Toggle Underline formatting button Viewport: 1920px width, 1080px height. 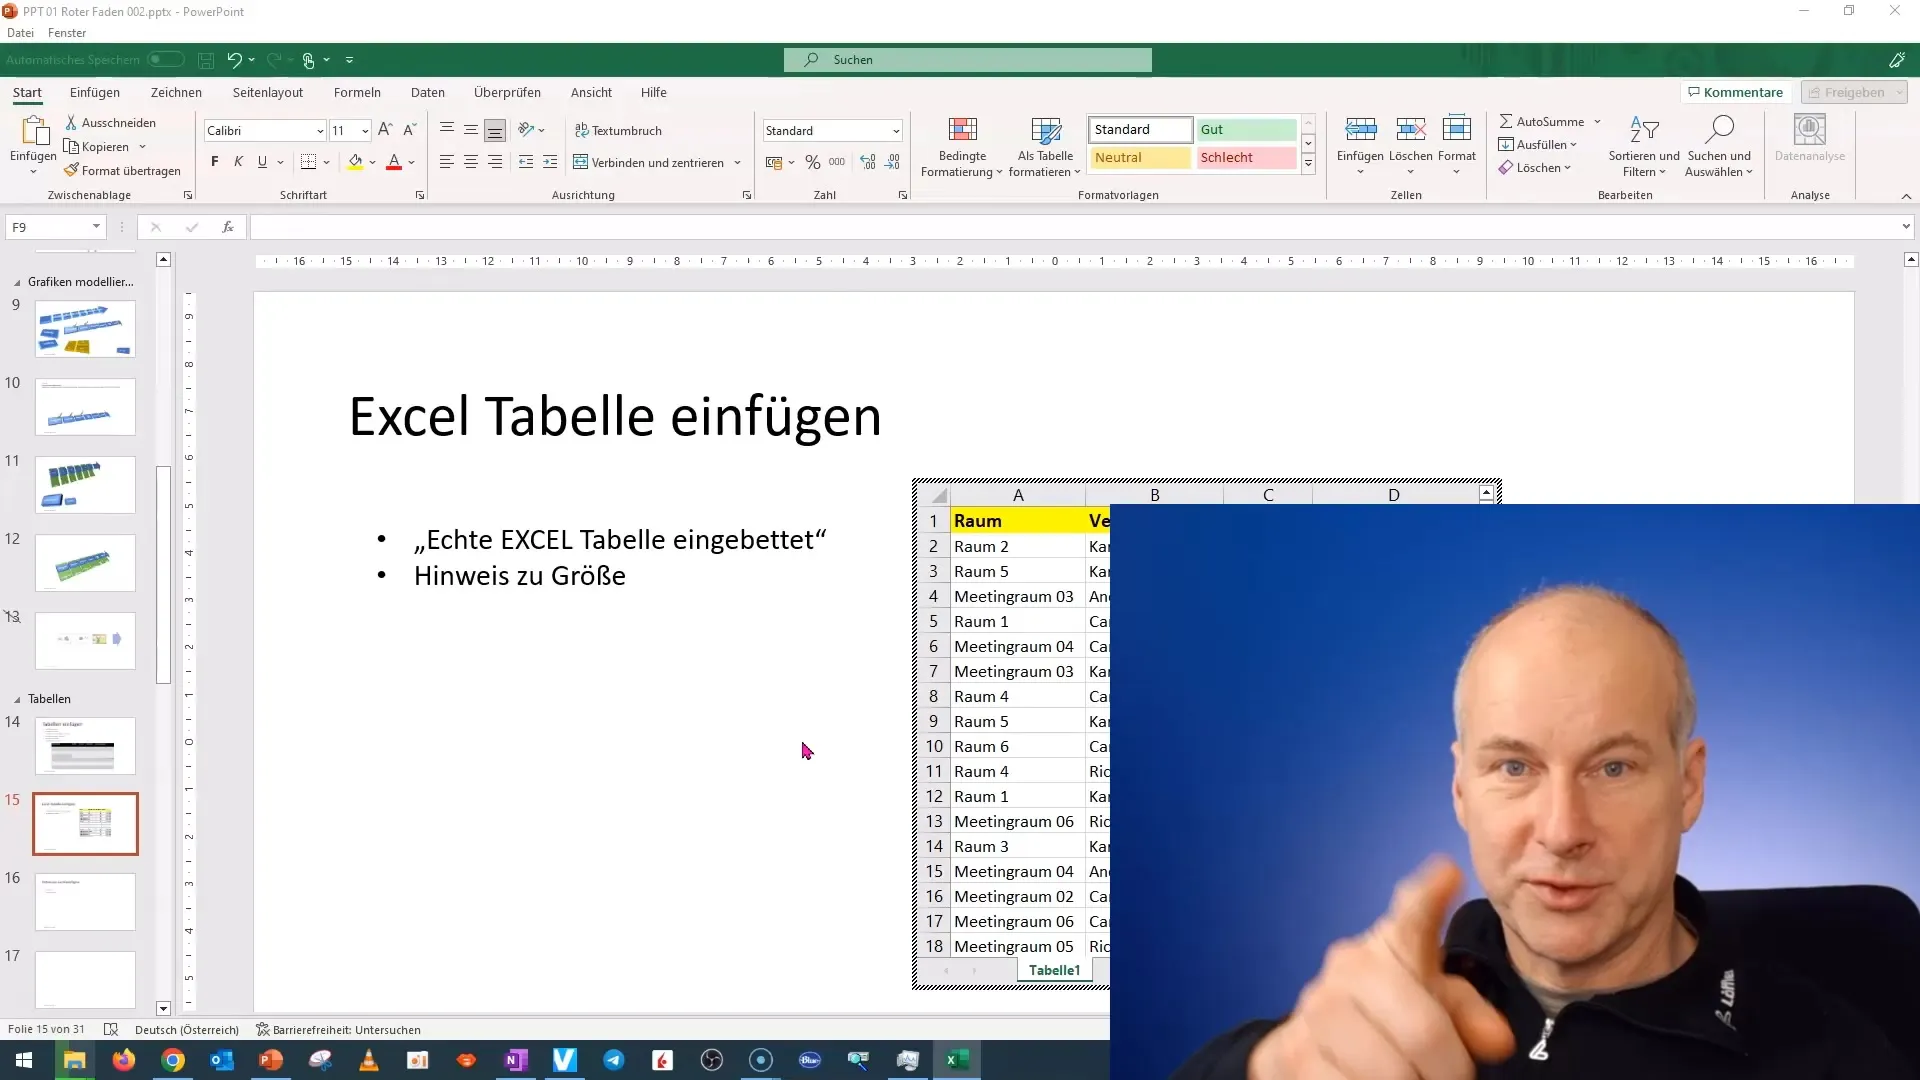[262, 161]
